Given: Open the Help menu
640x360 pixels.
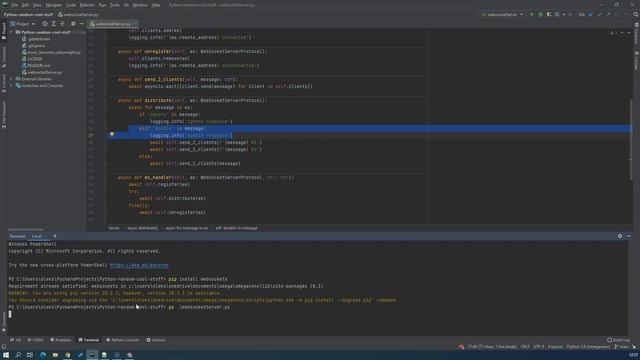Looking at the screenshot, I should coord(156,5).
